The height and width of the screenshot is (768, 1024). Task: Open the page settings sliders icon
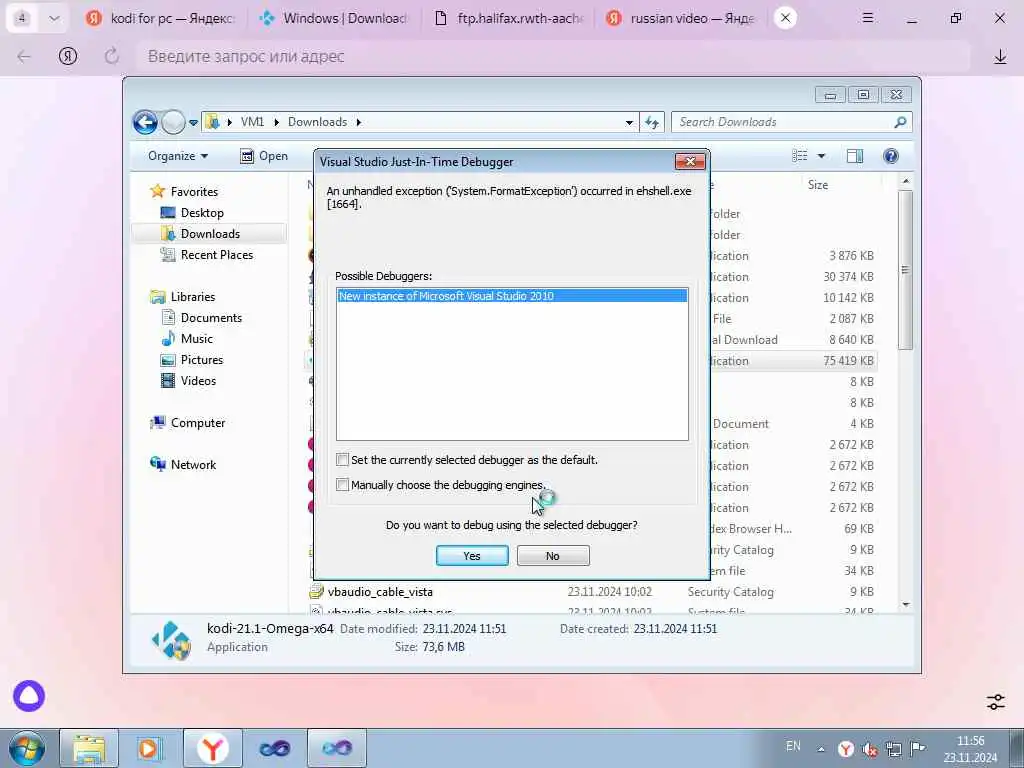995,702
